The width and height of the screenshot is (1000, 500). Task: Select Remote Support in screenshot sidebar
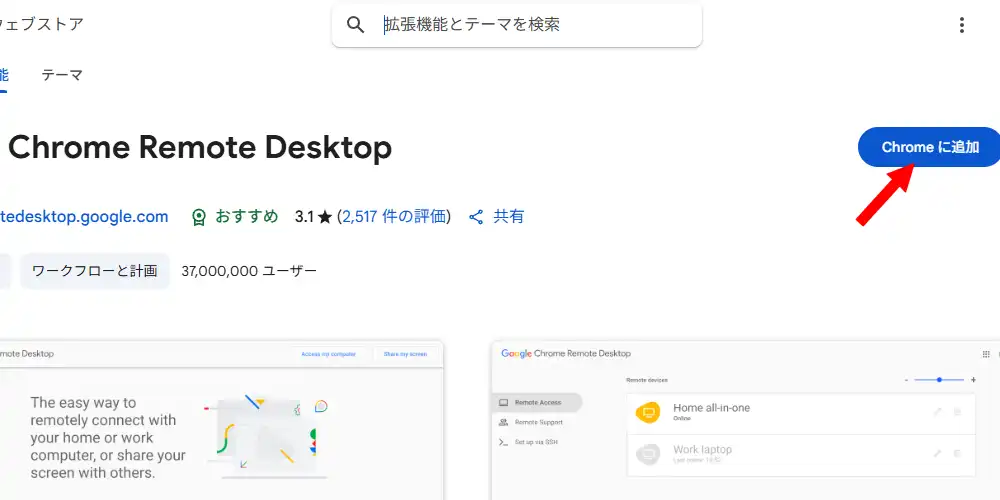pyautogui.click(x=539, y=422)
